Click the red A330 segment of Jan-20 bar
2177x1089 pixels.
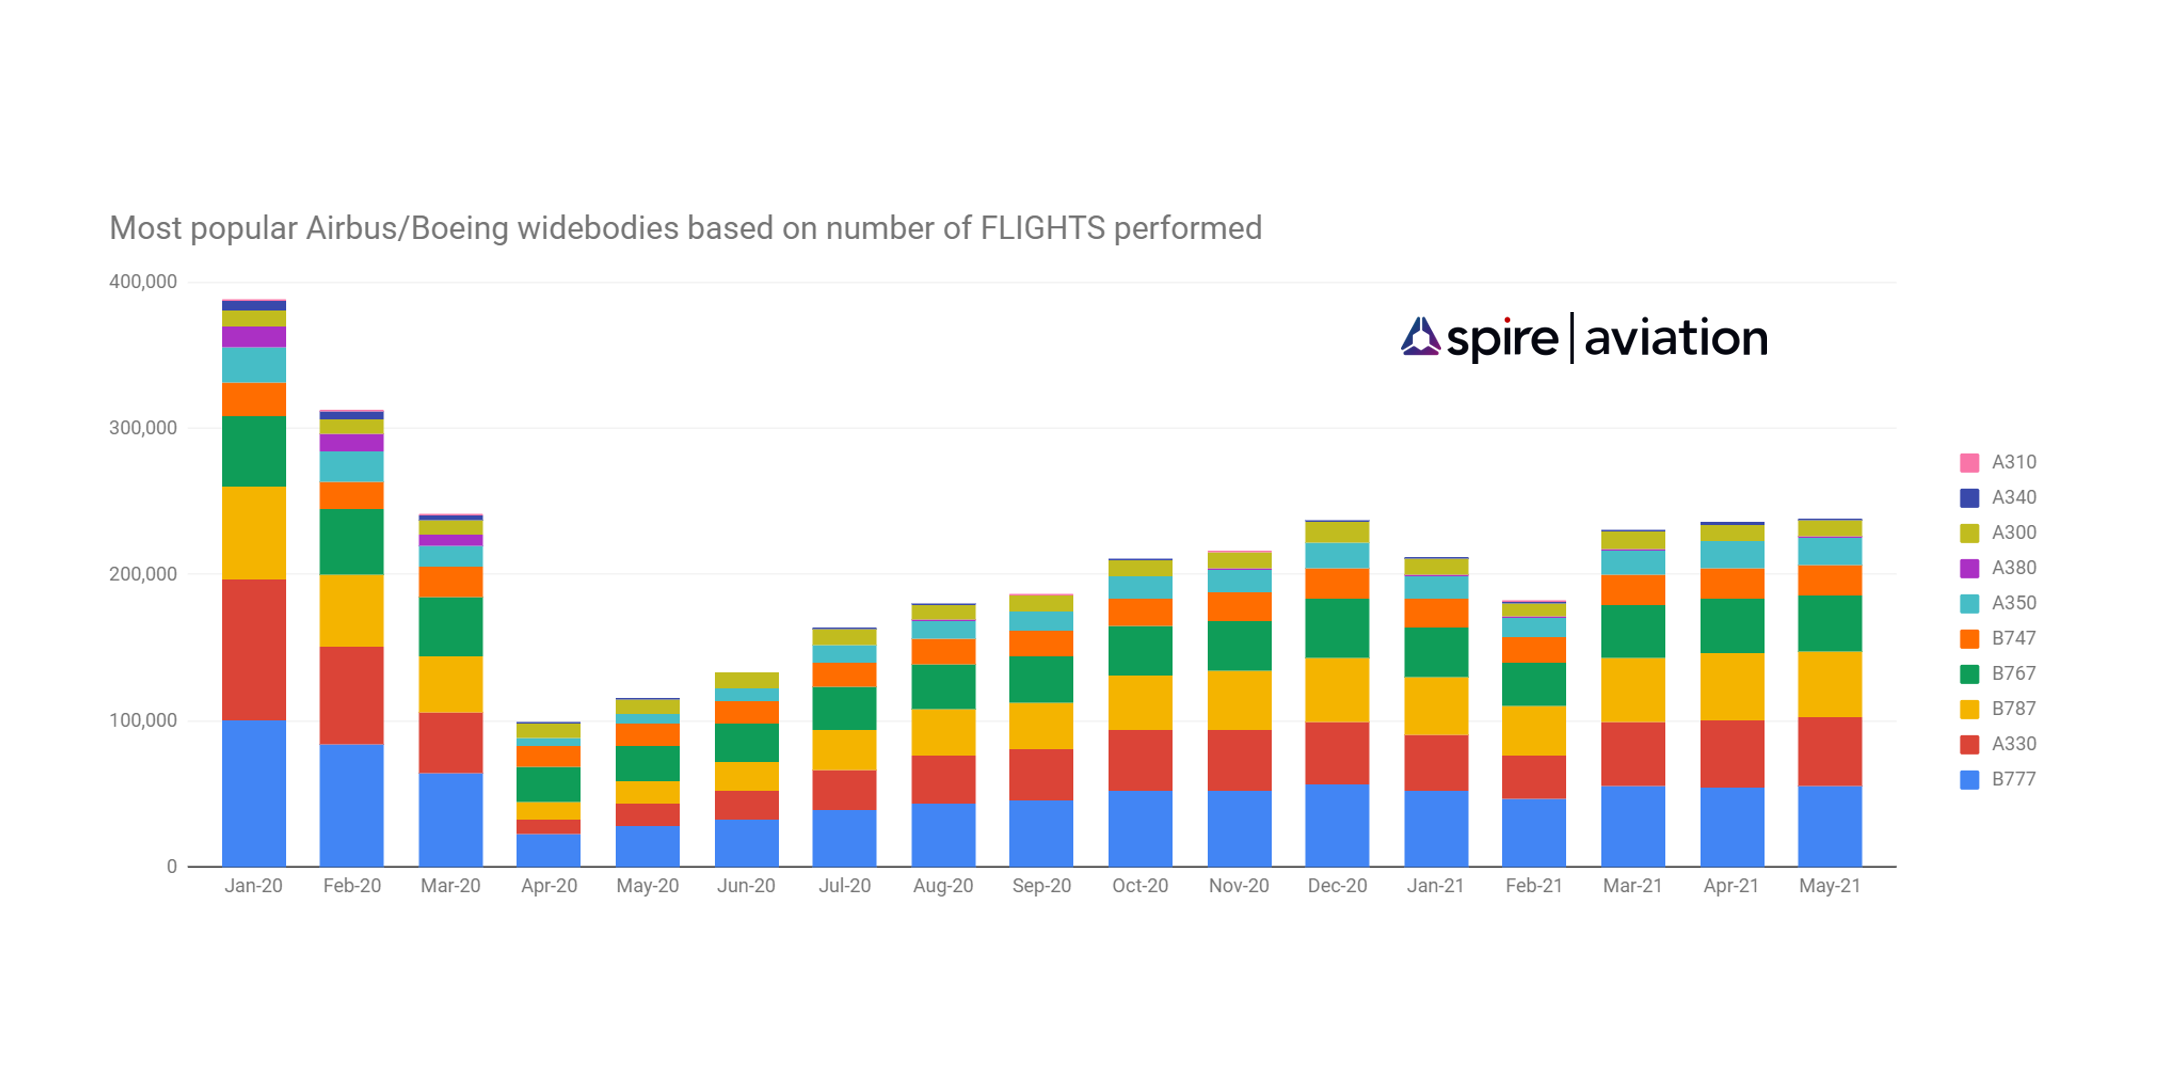pos(254,650)
